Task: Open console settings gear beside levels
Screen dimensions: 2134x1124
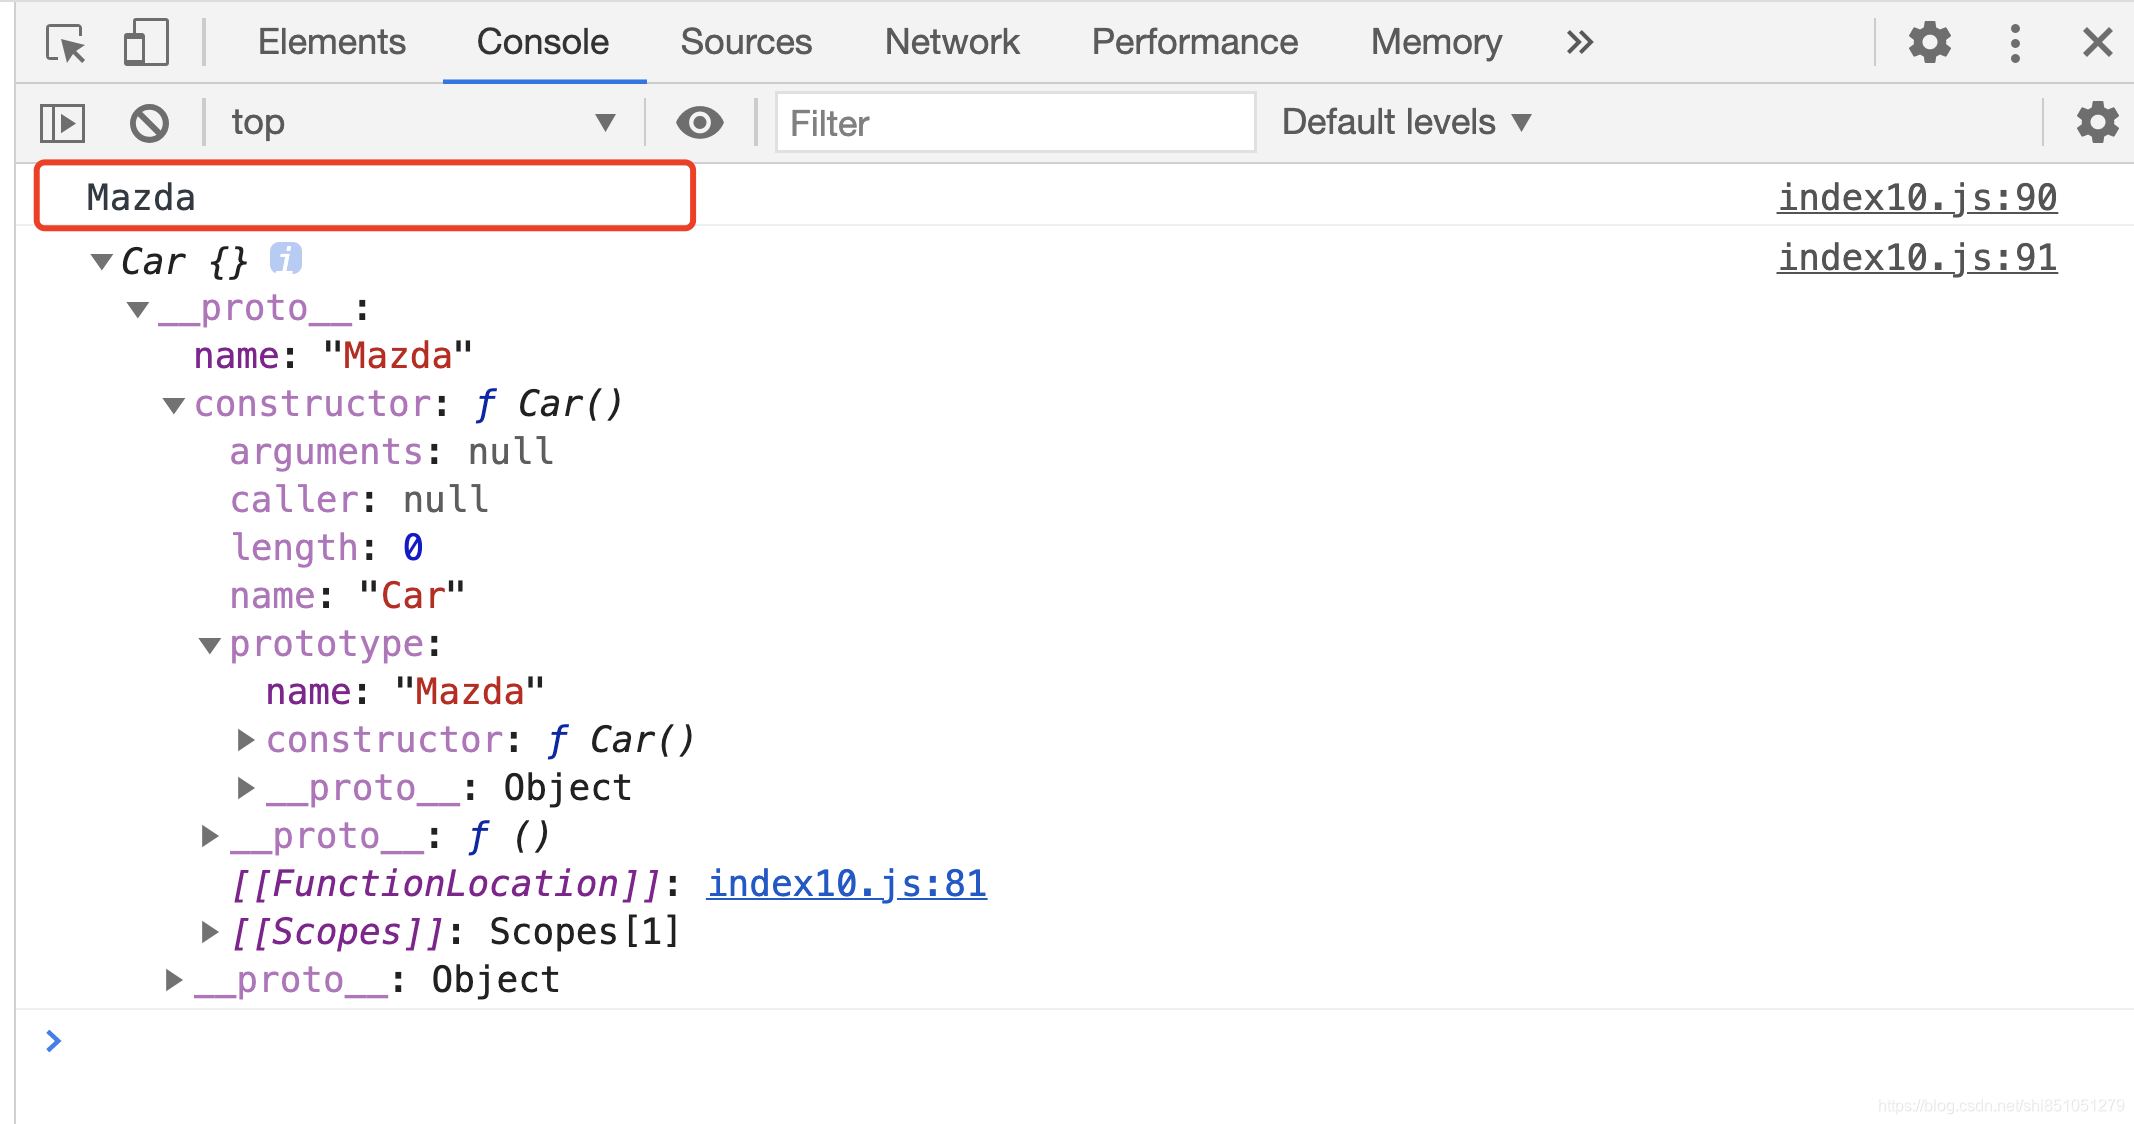Action: coord(2097,123)
